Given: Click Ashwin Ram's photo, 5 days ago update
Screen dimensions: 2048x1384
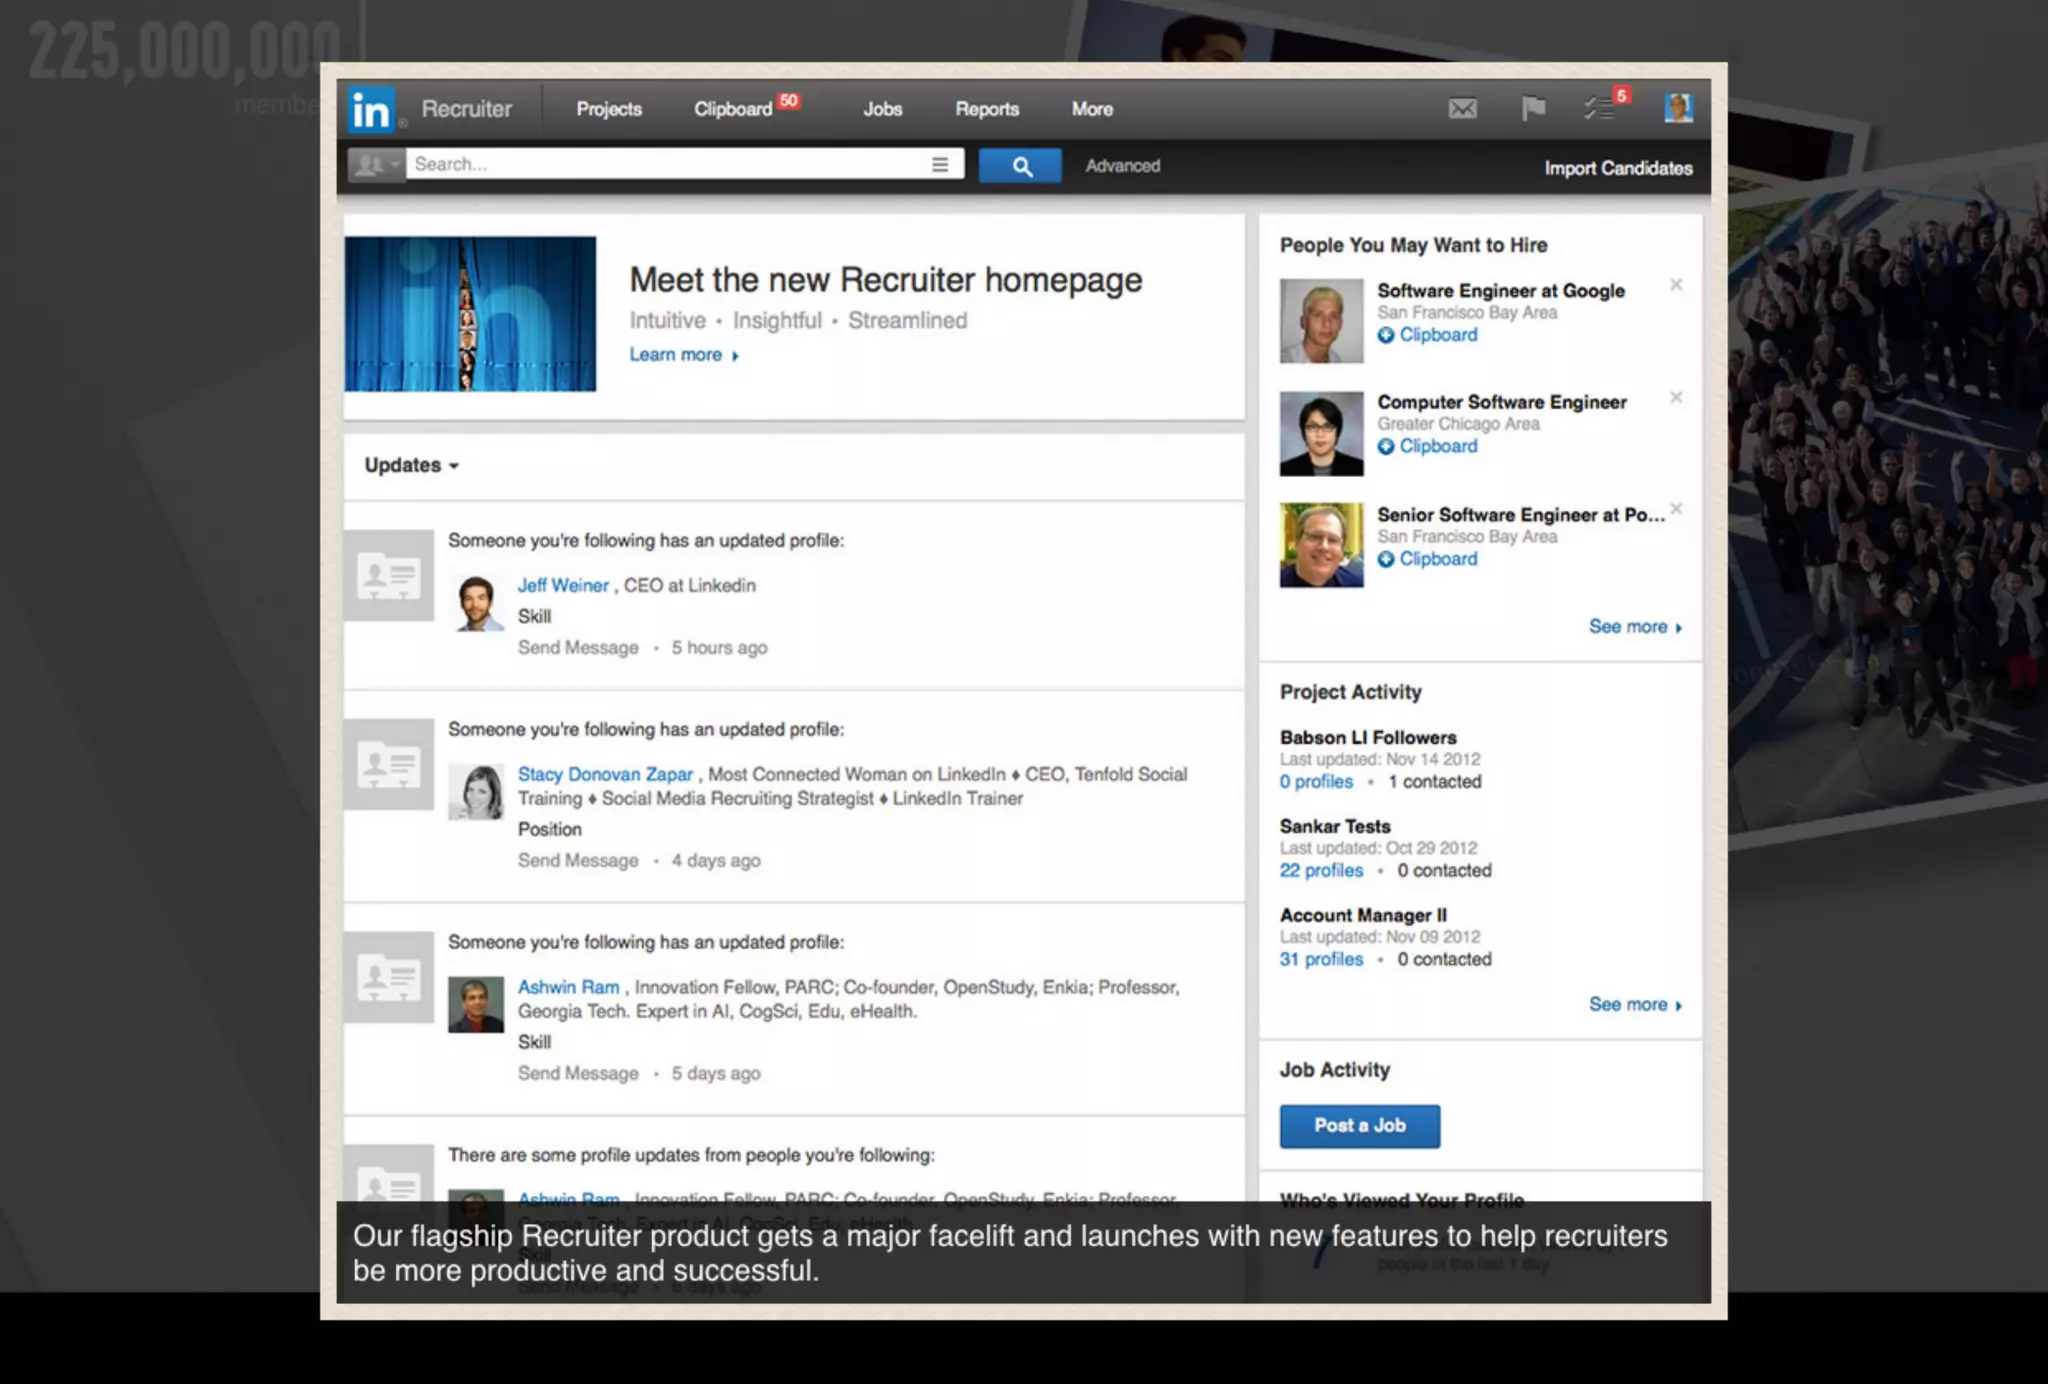Looking at the screenshot, I should point(476,1005).
